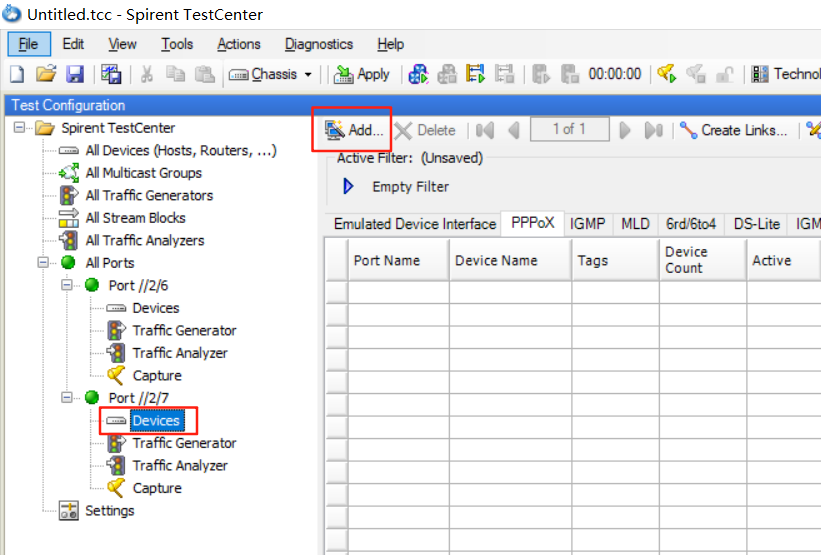This screenshot has width=821, height=555.
Task: Select Traffic Generator under Port //2/7
Action: (x=184, y=443)
